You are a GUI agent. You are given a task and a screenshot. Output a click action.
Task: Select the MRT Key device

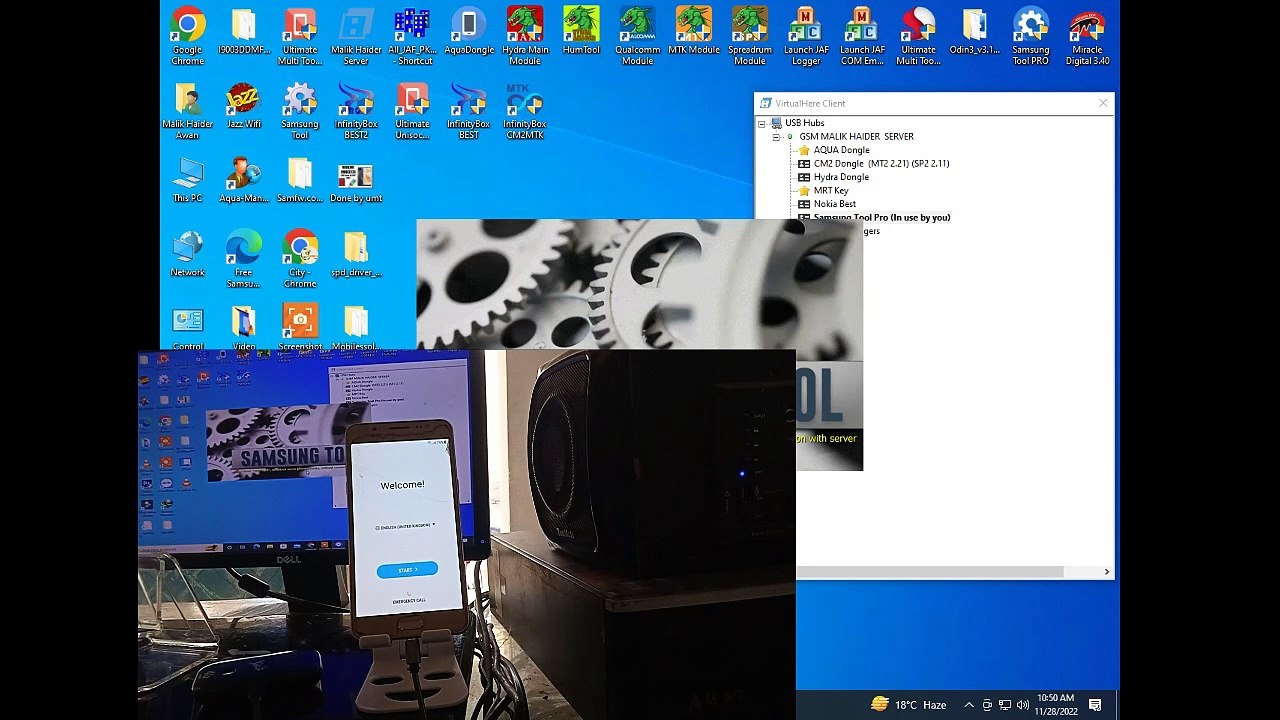830,190
